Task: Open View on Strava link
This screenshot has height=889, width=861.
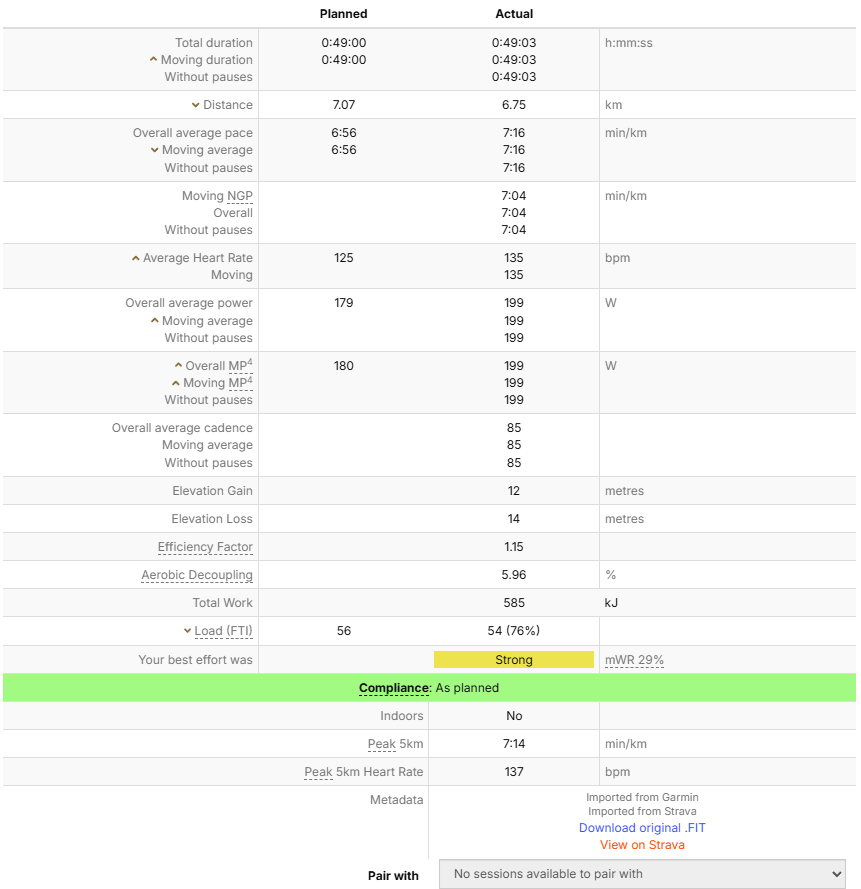Action: pyautogui.click(x=642, y=845)
